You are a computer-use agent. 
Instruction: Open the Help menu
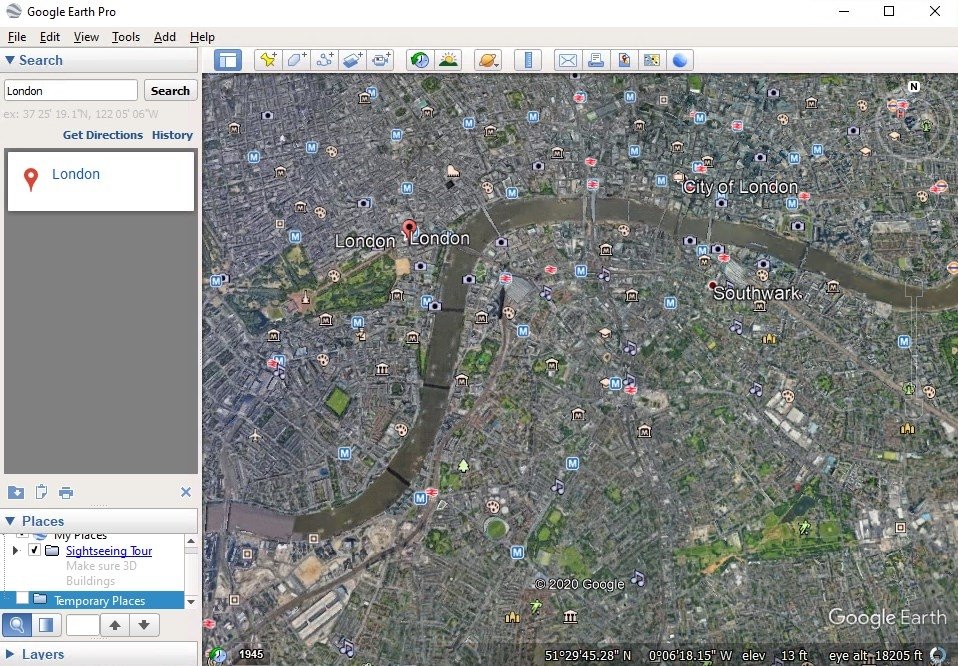coord(202,37)
